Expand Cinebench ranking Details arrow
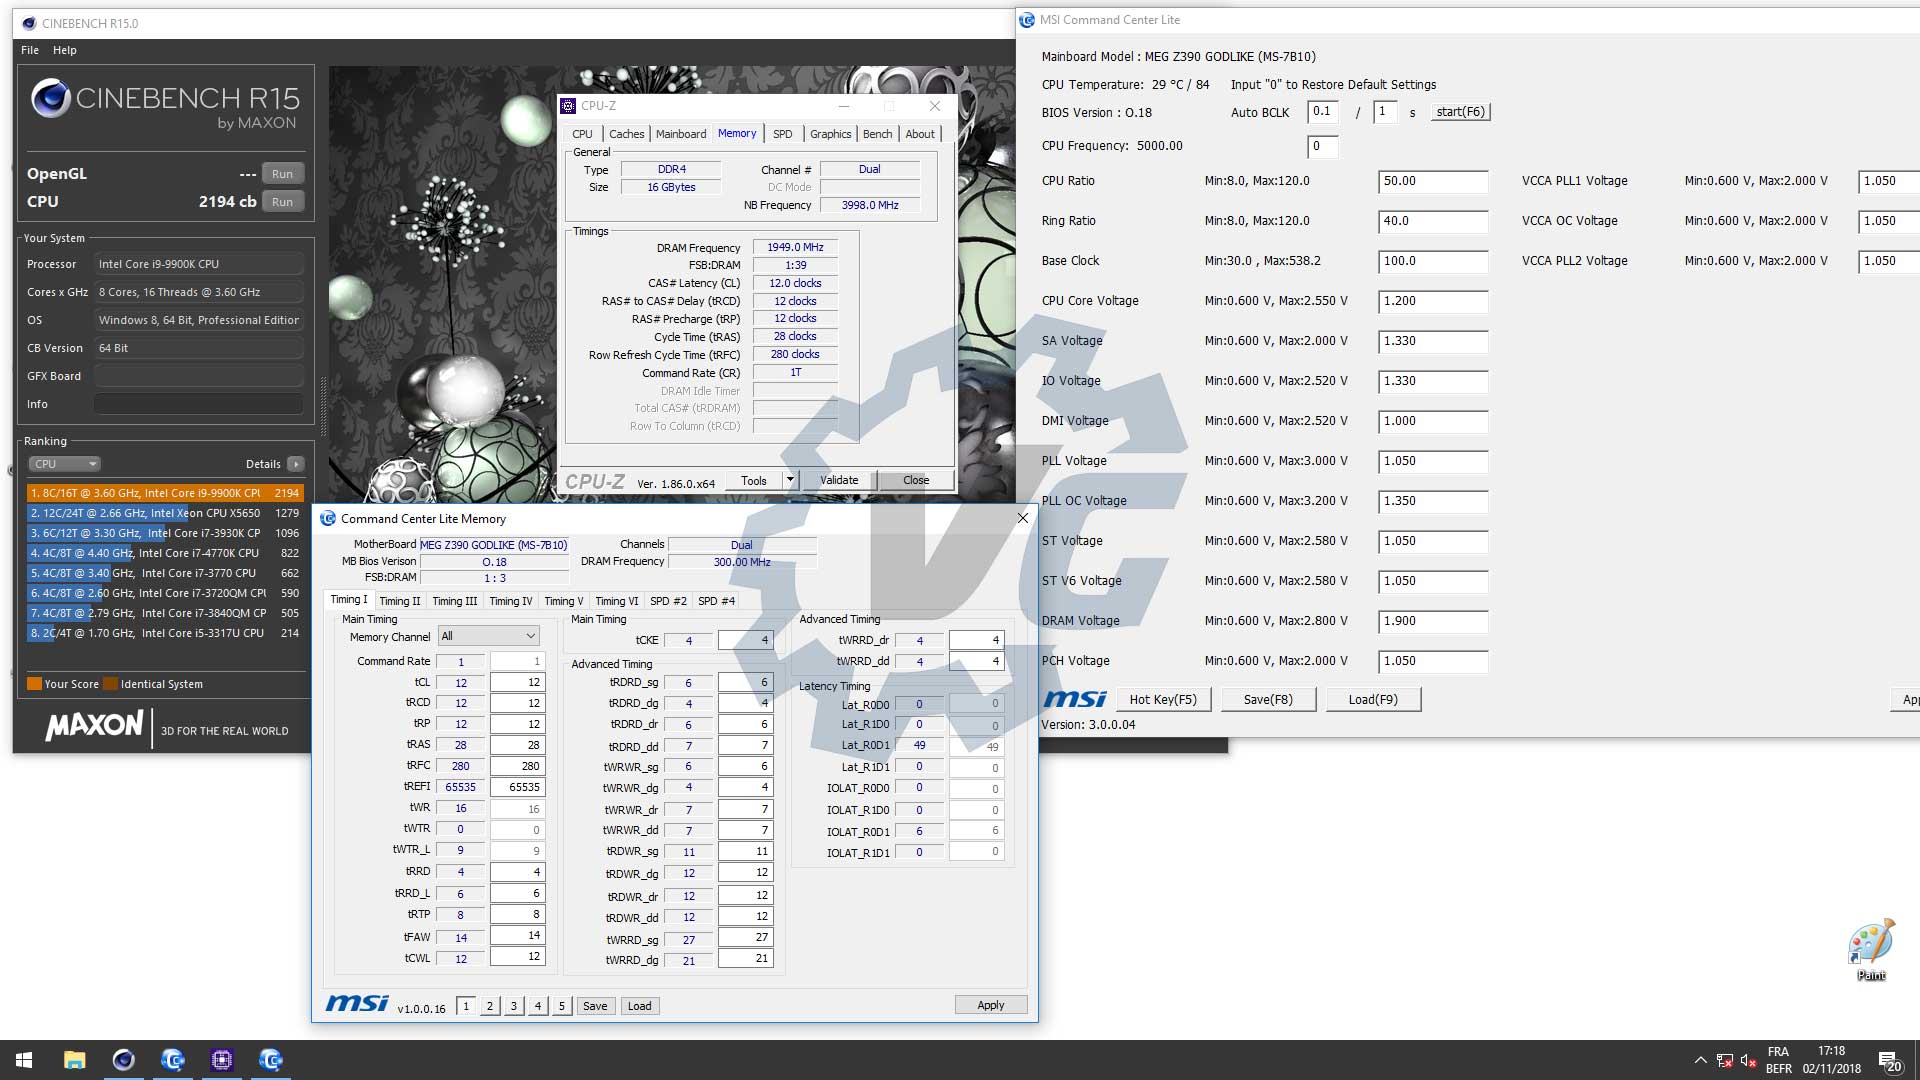Viewport: 1920px width, 1080px height. 295,464
